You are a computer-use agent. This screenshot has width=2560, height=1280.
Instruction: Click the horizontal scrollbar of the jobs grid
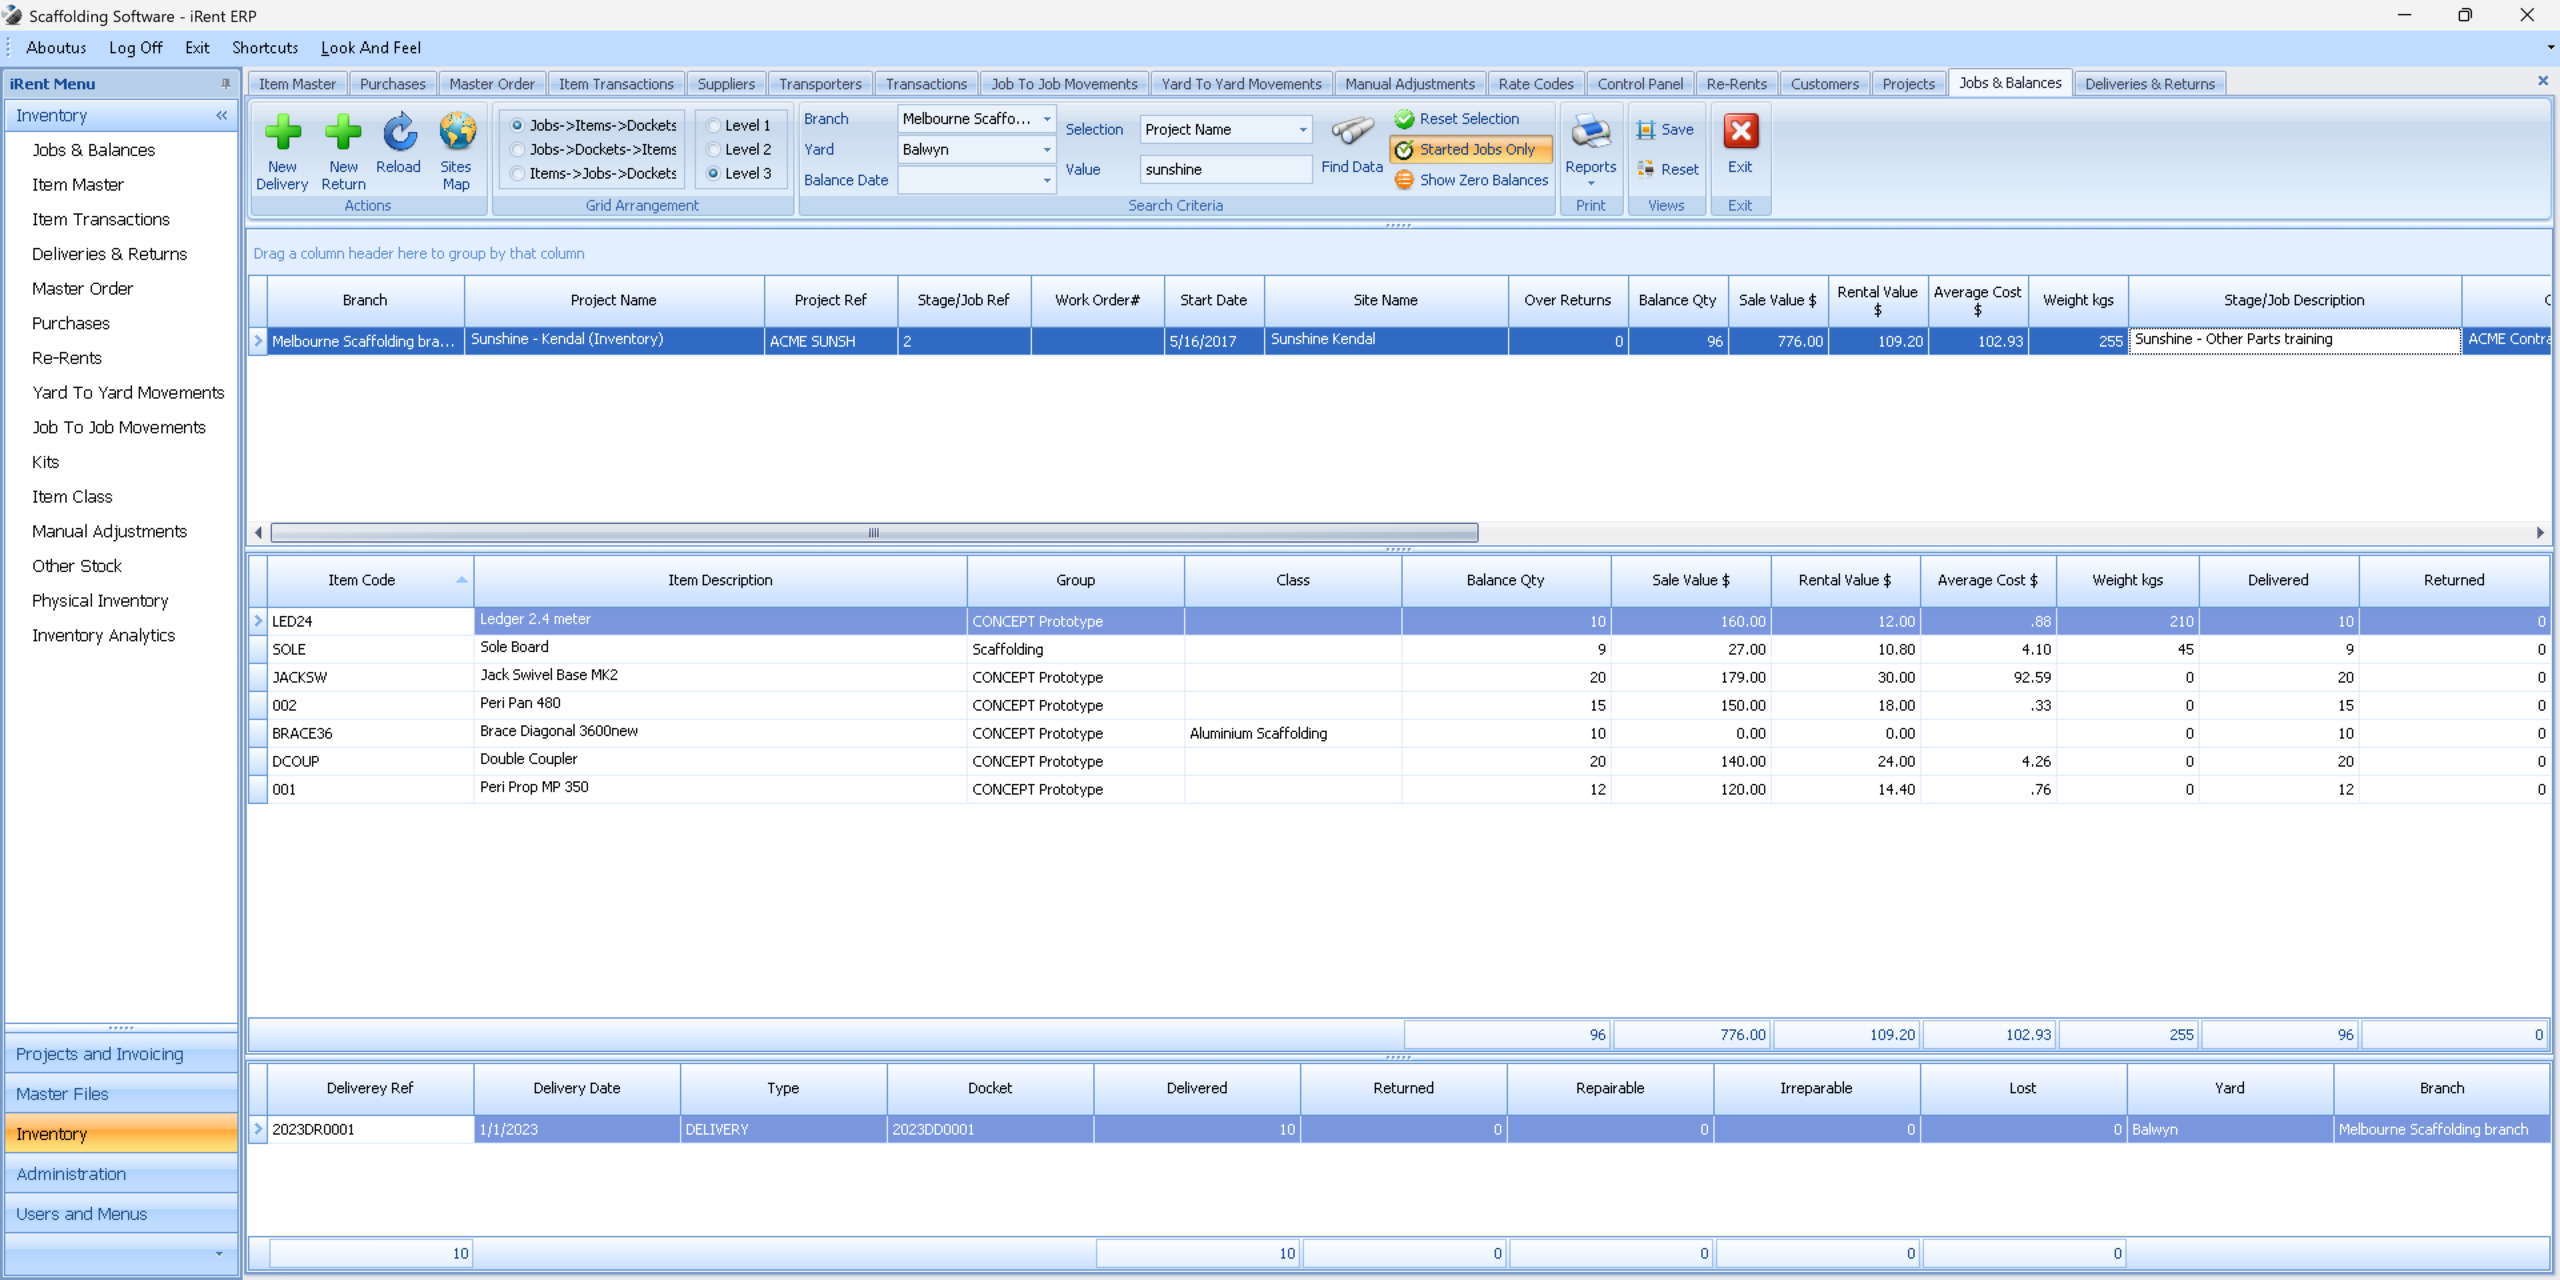[873, 533]
